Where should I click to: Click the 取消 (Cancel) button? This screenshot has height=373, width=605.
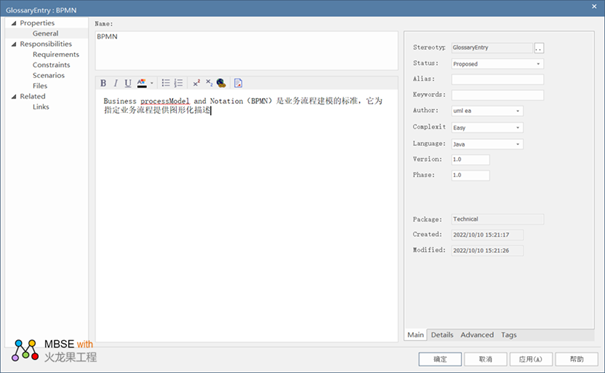tap(485, 359)
